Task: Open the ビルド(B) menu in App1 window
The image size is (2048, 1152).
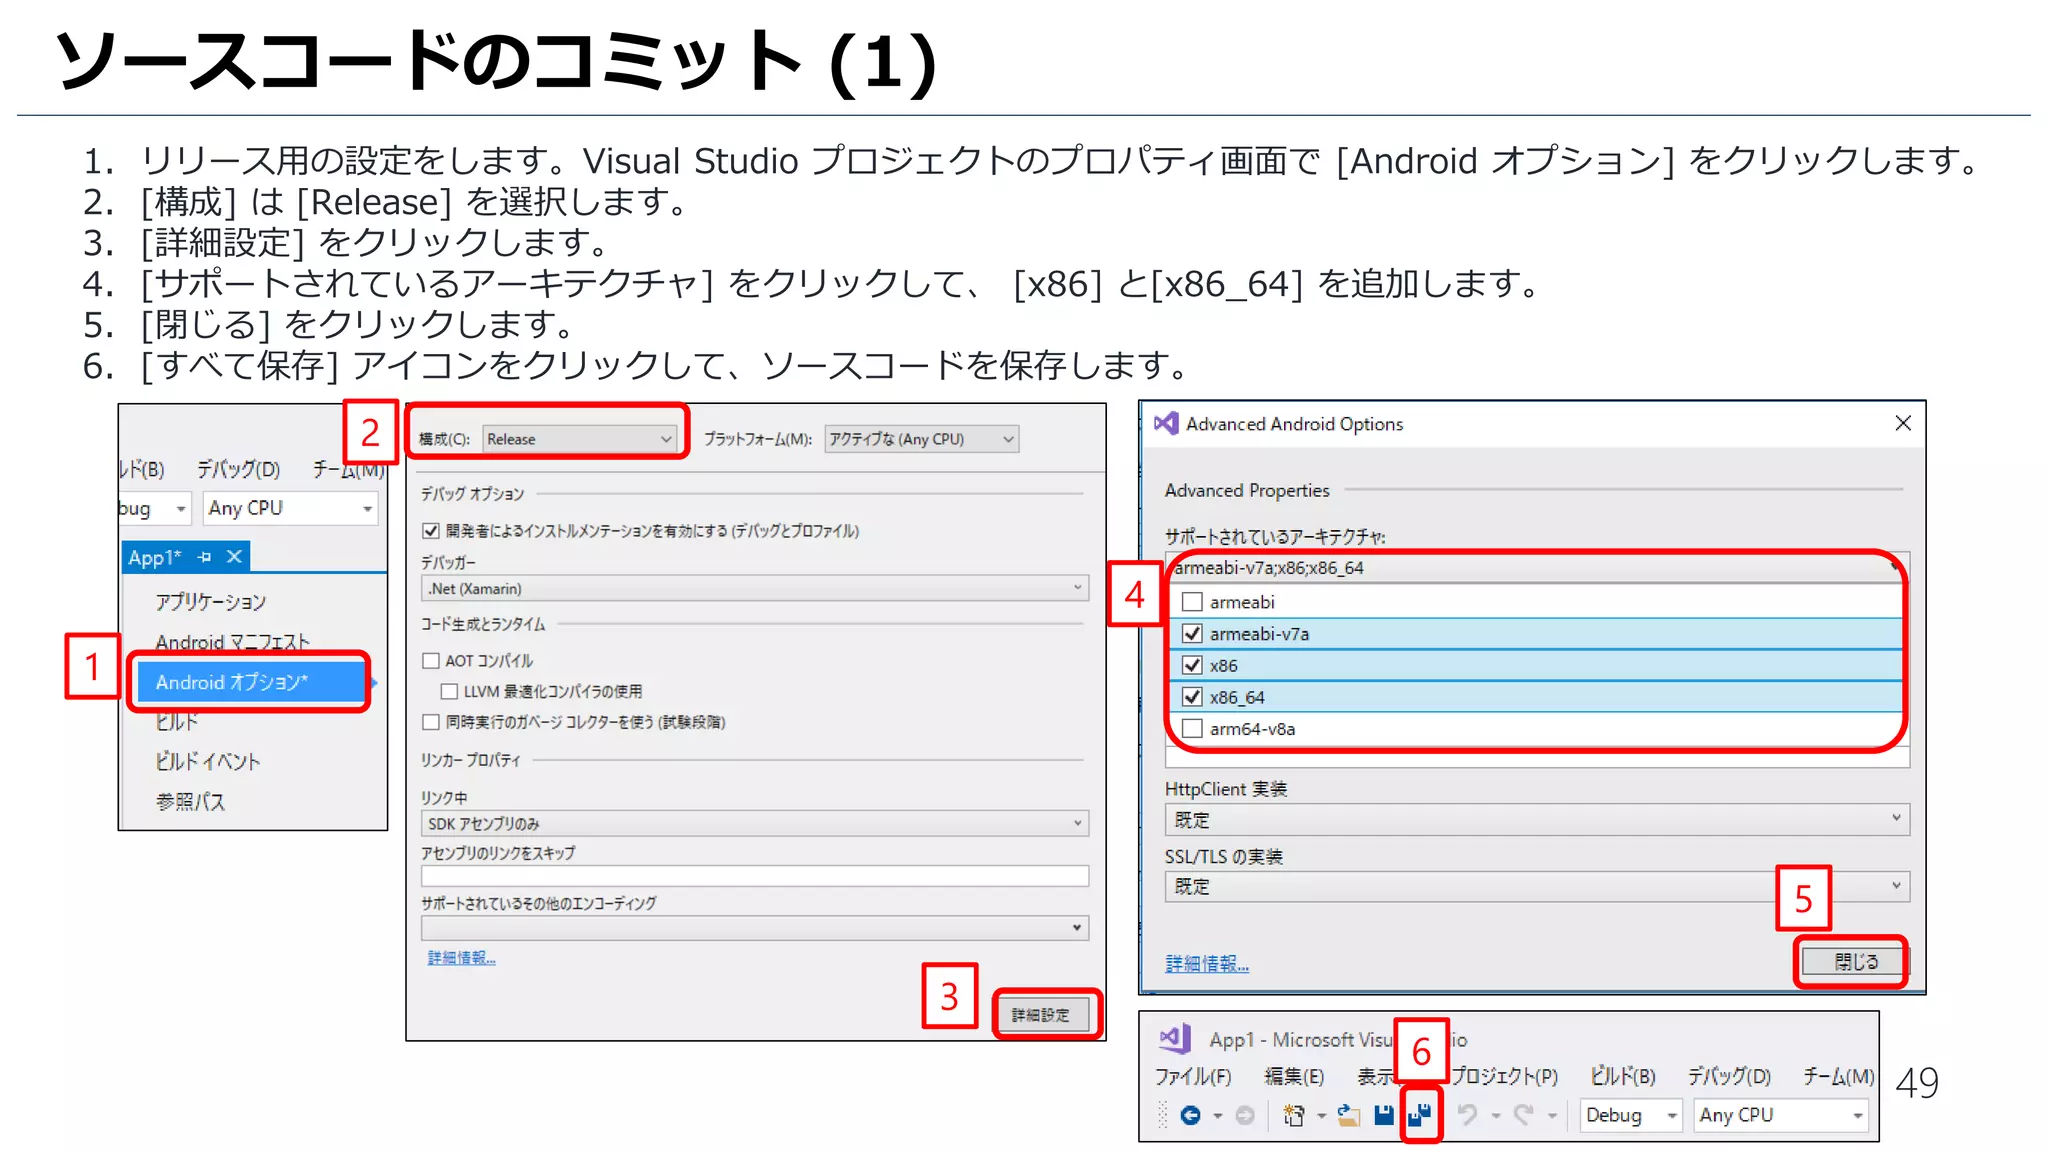Action: point(1623,1076)
